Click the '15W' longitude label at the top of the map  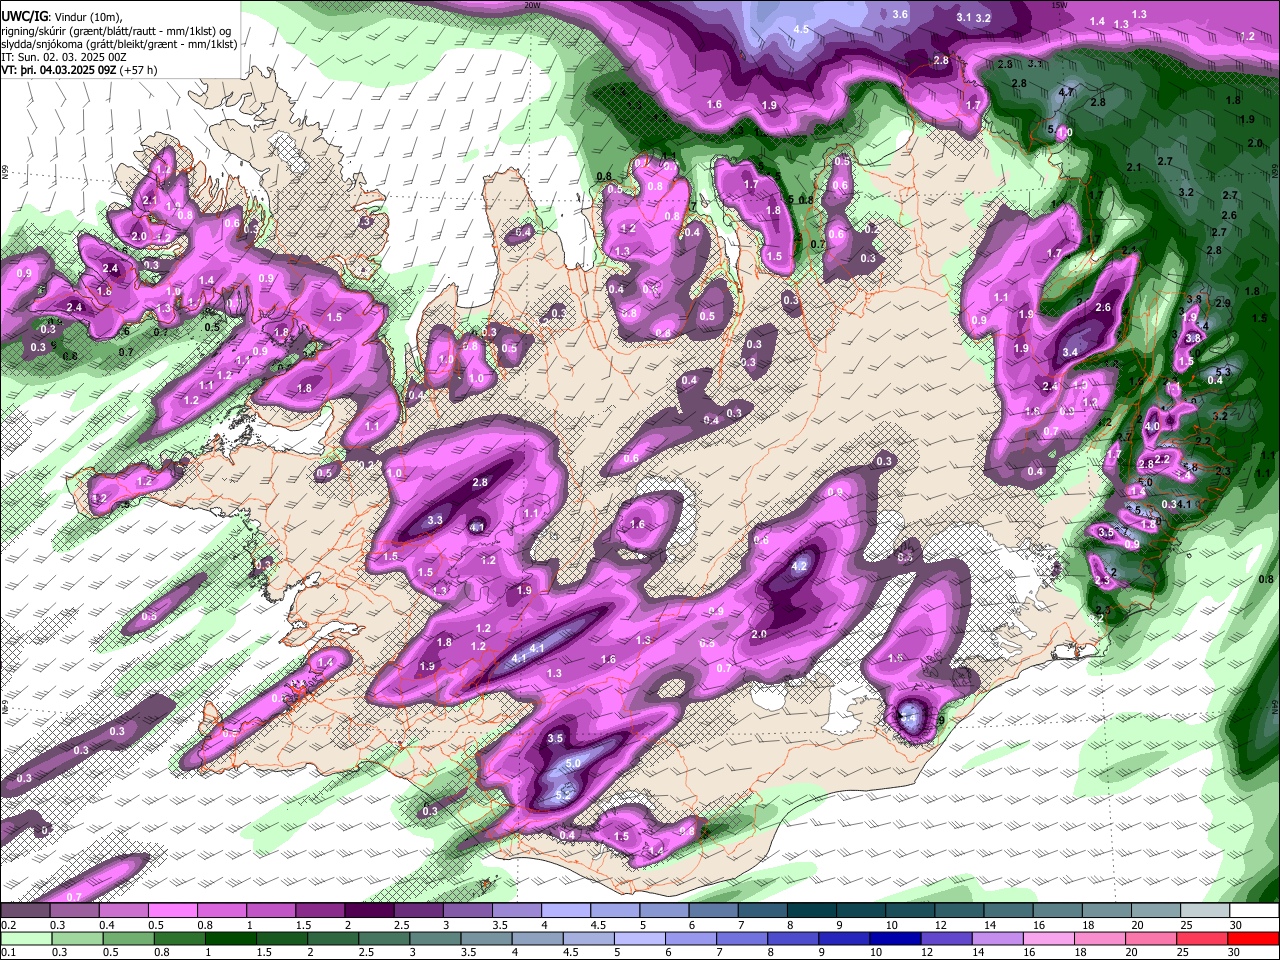coord(1061,5)
